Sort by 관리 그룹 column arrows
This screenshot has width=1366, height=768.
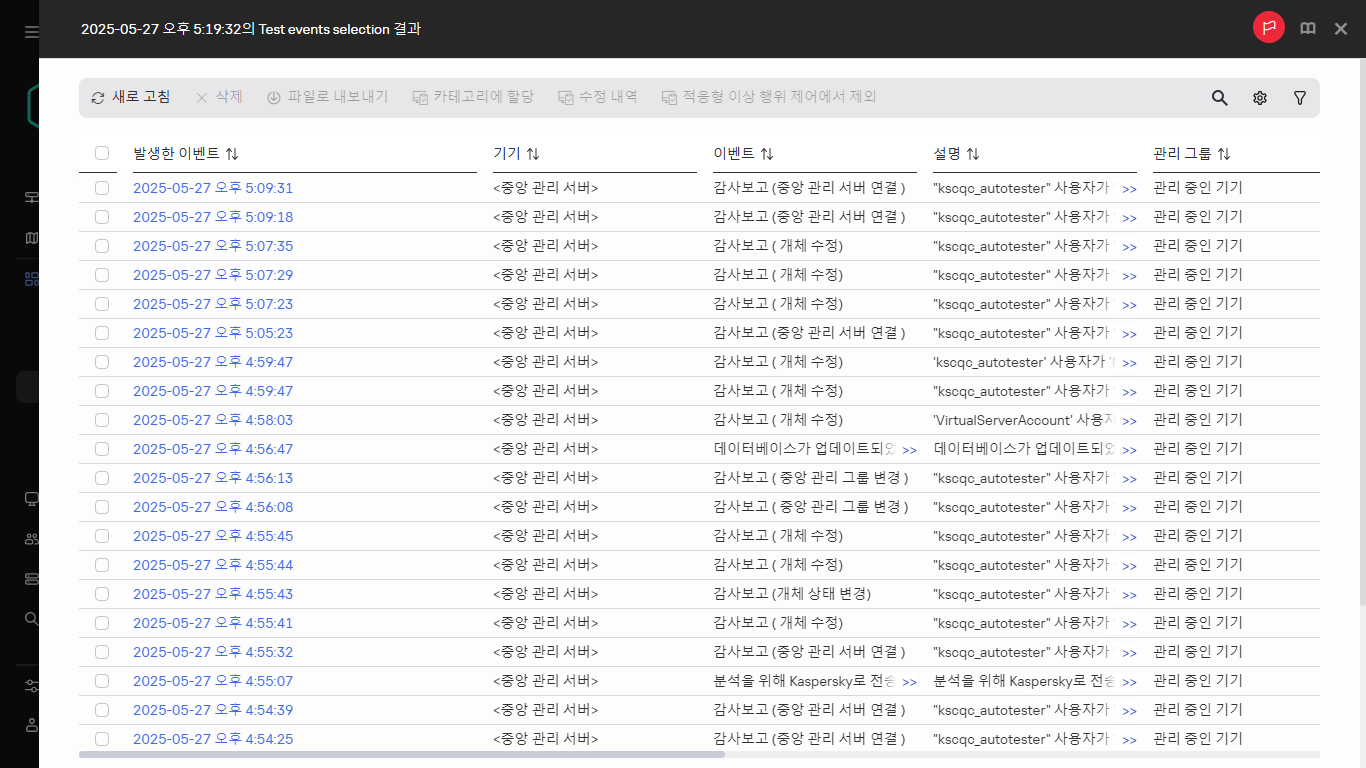coord(1224,154)
